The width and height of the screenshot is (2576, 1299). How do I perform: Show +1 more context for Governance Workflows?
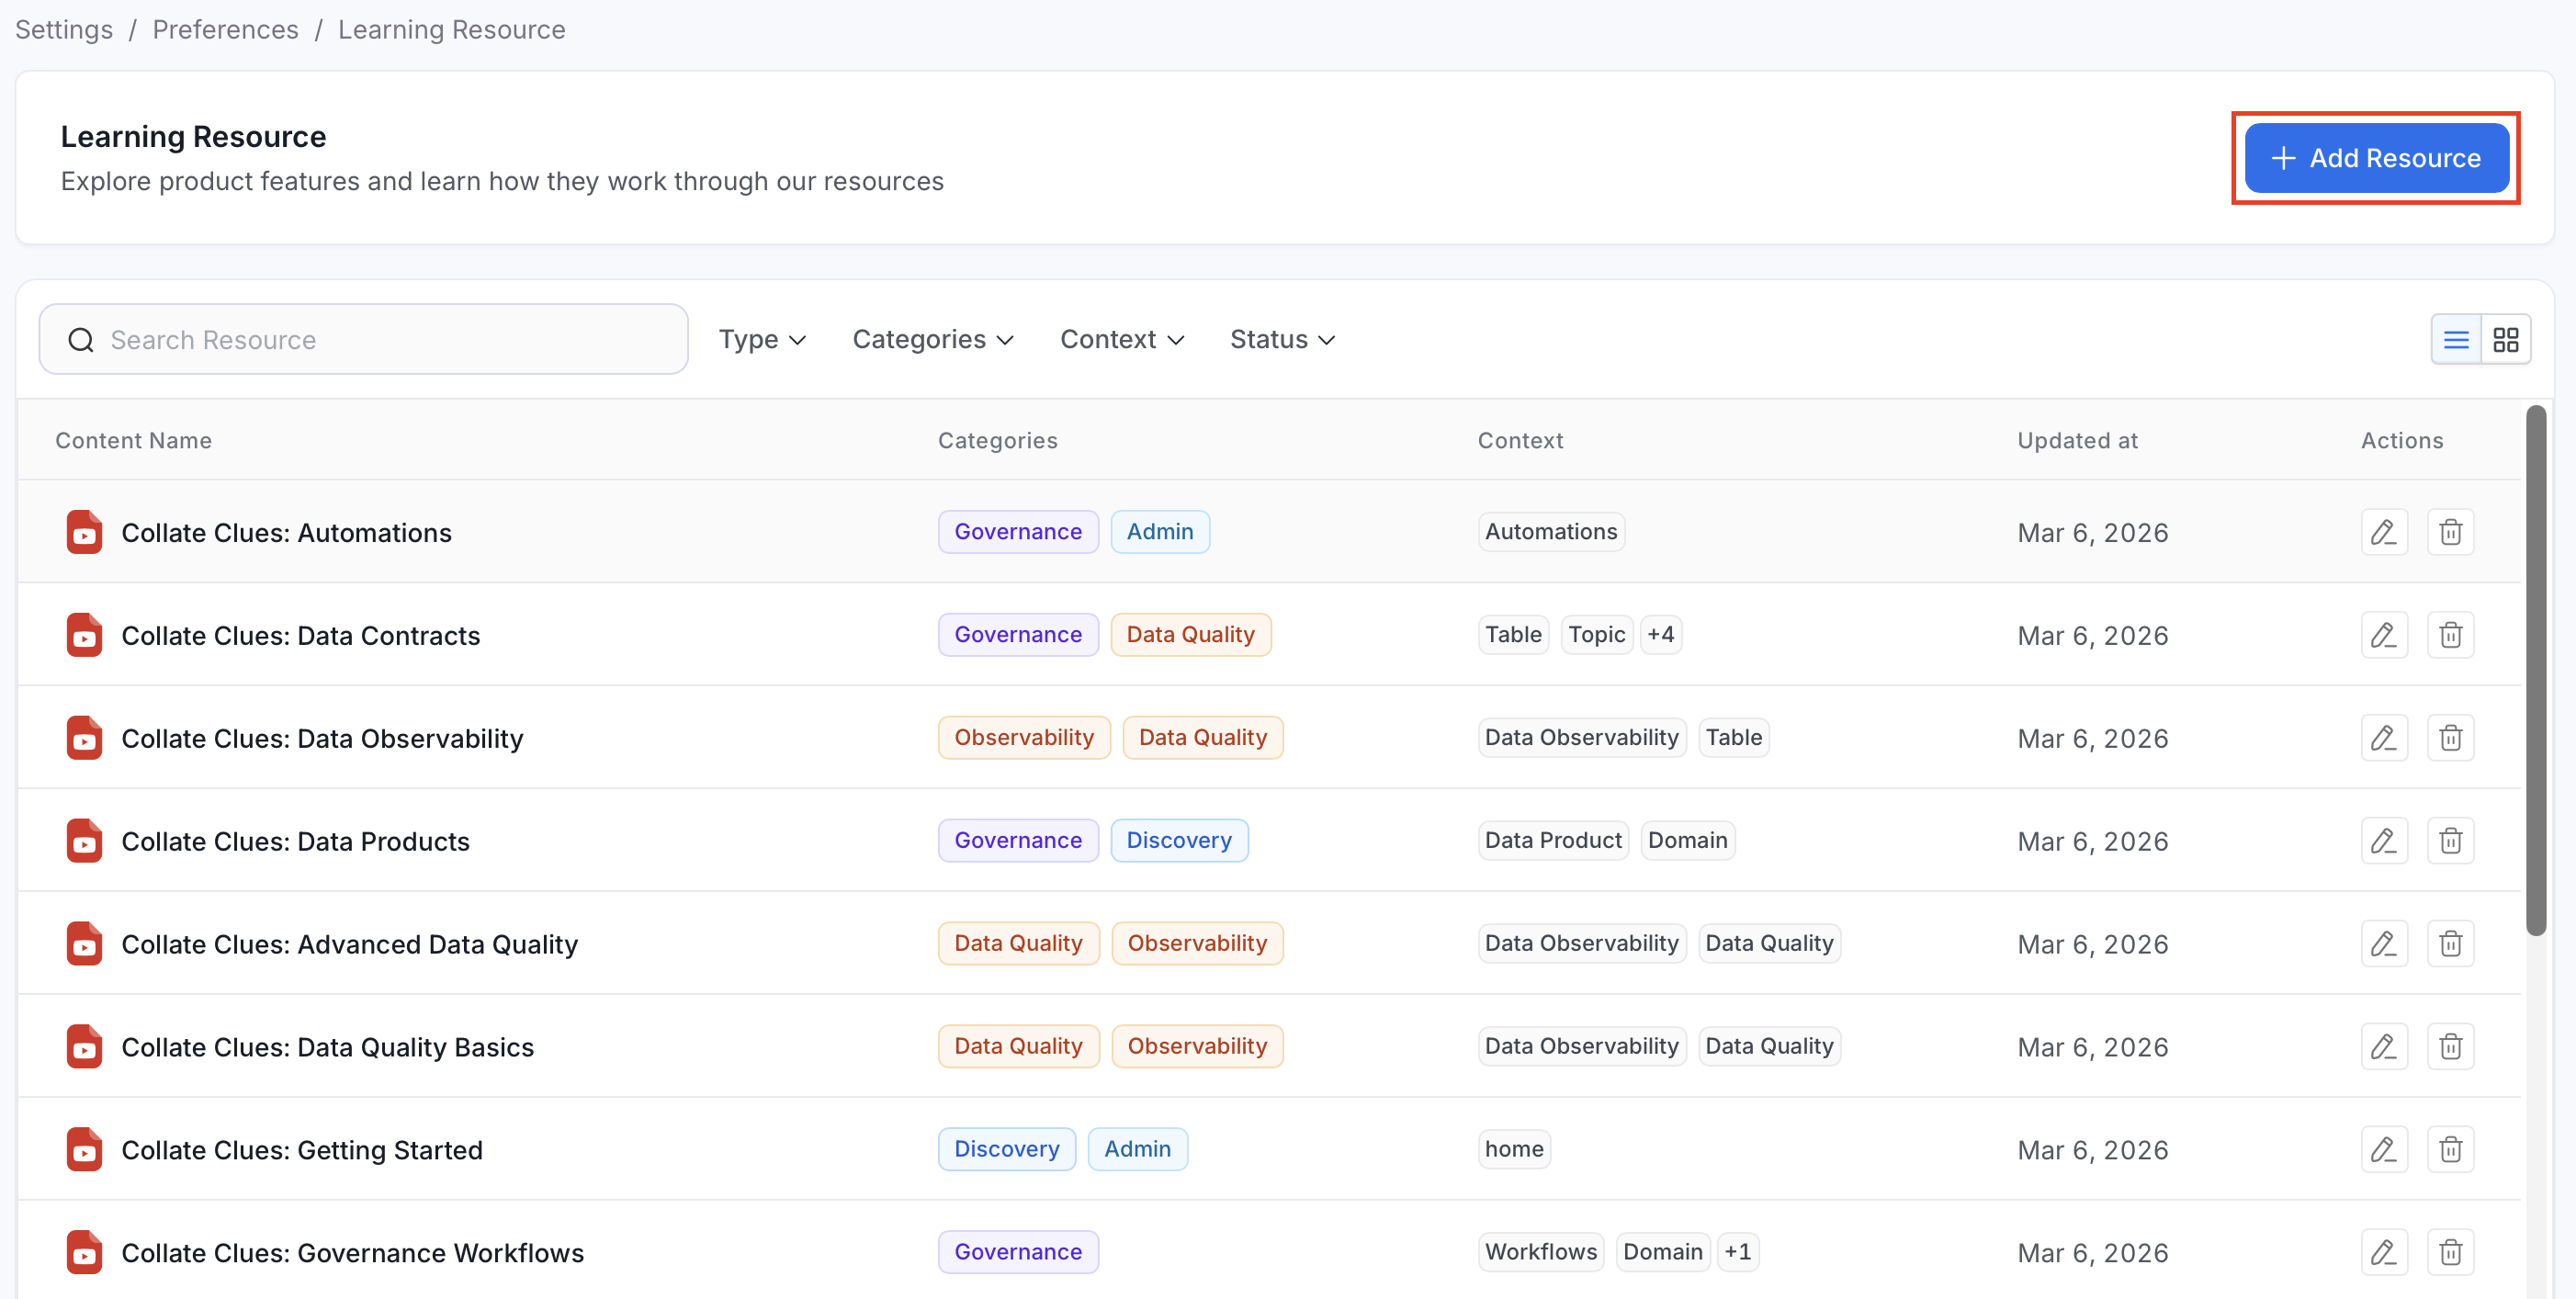1738,1252
